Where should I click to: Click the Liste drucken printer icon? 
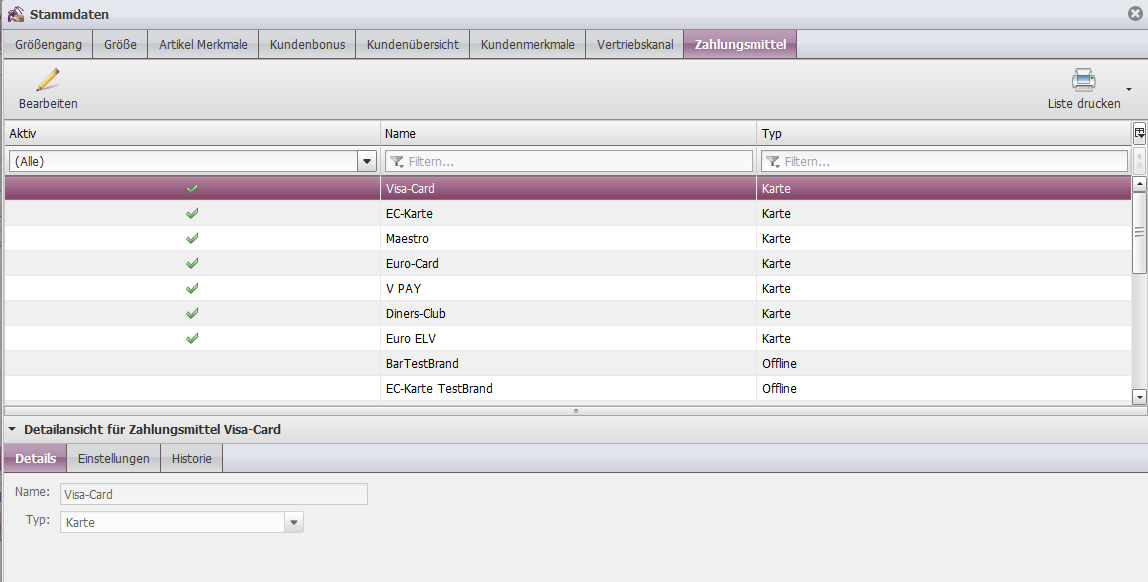click(1083, 80)
